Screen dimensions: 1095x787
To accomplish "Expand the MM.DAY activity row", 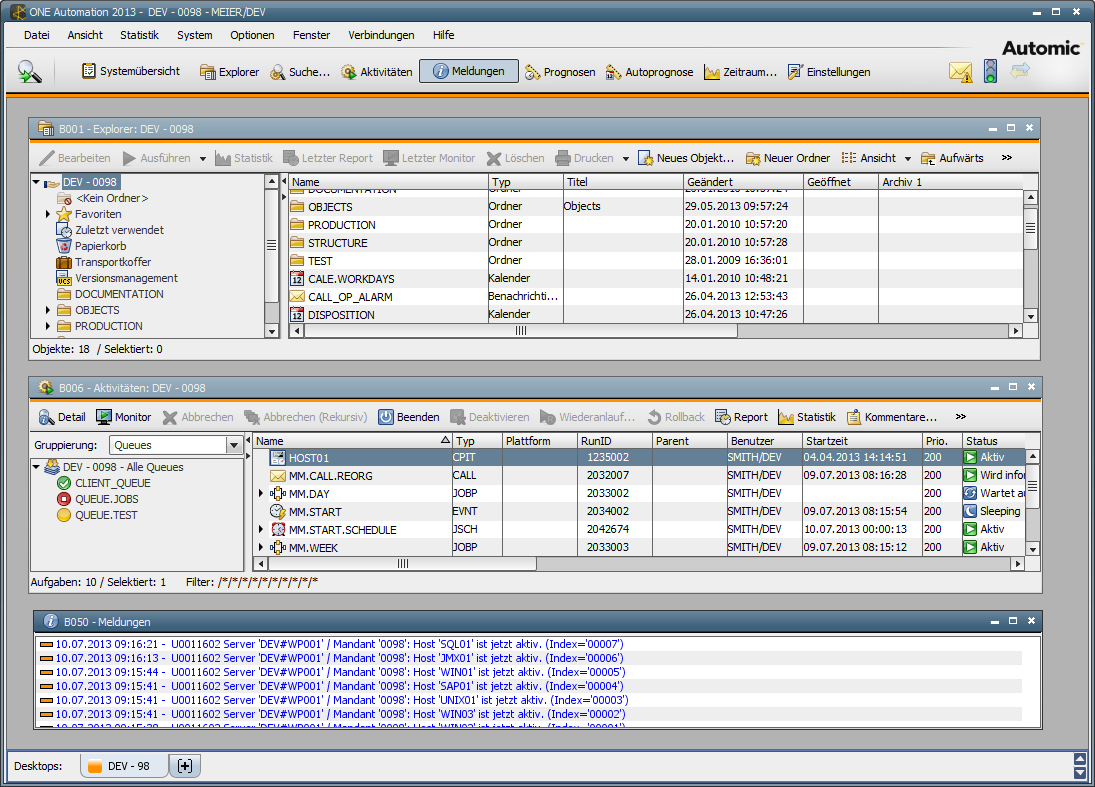I will [x=260, y=494].
